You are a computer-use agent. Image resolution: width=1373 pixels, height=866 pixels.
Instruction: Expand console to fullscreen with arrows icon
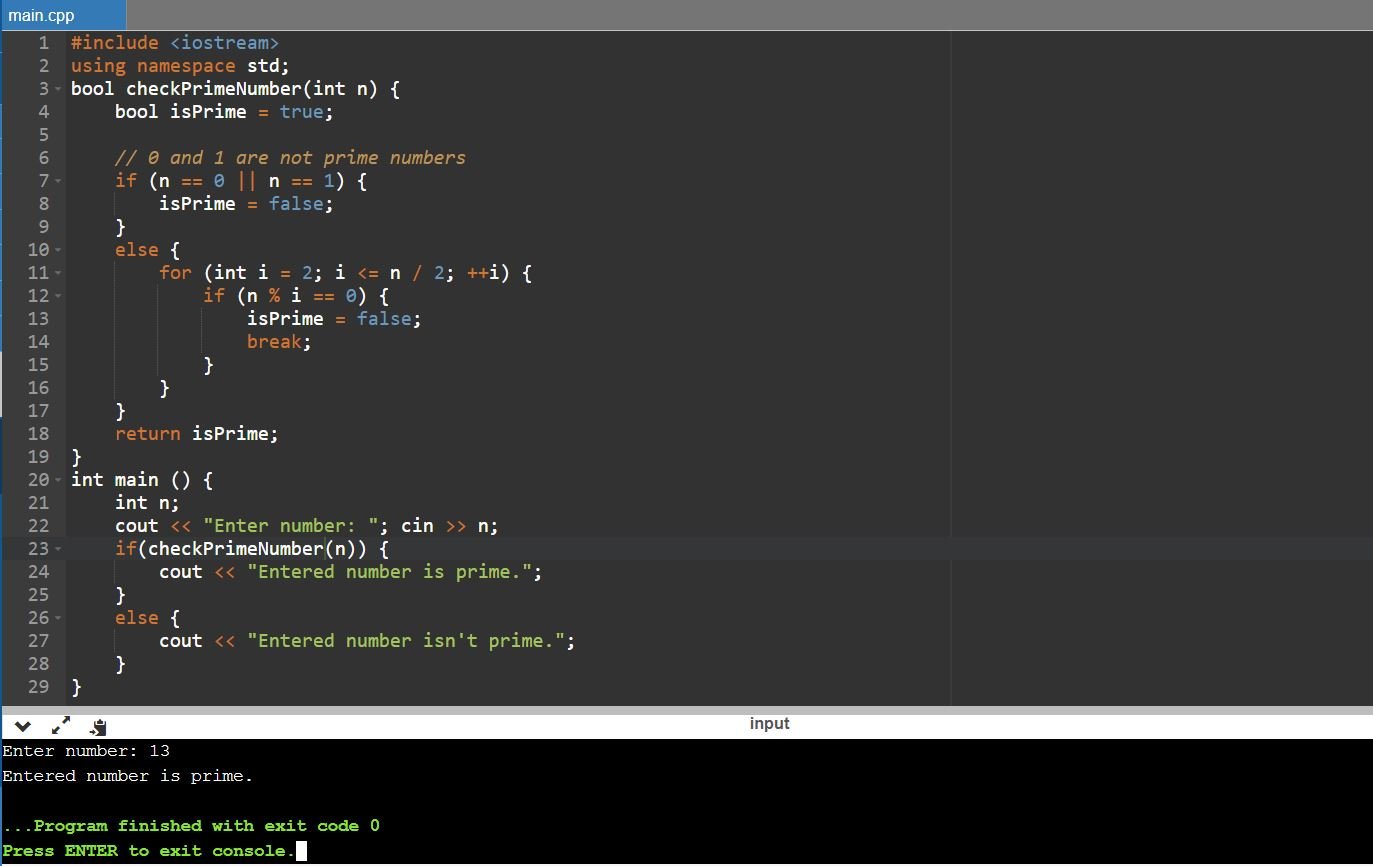(61, 726)
